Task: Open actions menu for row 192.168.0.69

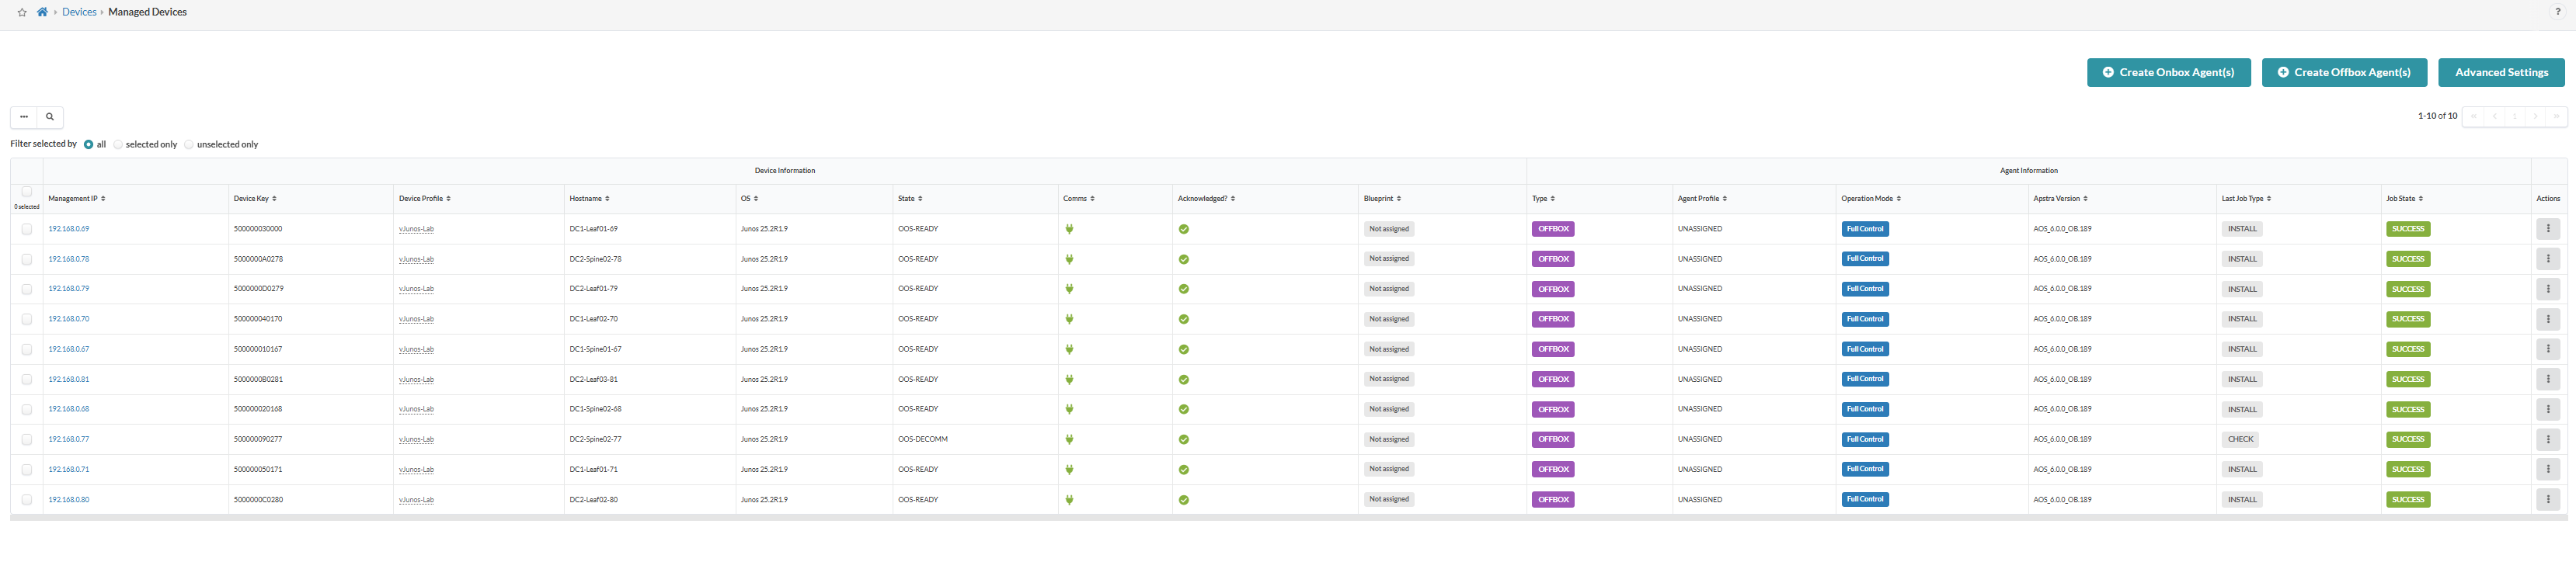Action: pyautogui.click(x=2547, y=229)
